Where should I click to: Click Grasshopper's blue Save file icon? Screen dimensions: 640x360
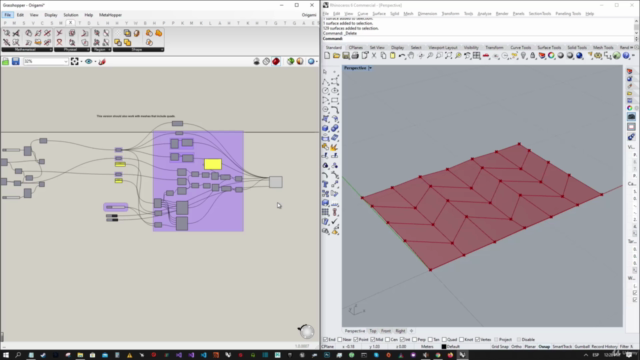click(x=16, y=61)
